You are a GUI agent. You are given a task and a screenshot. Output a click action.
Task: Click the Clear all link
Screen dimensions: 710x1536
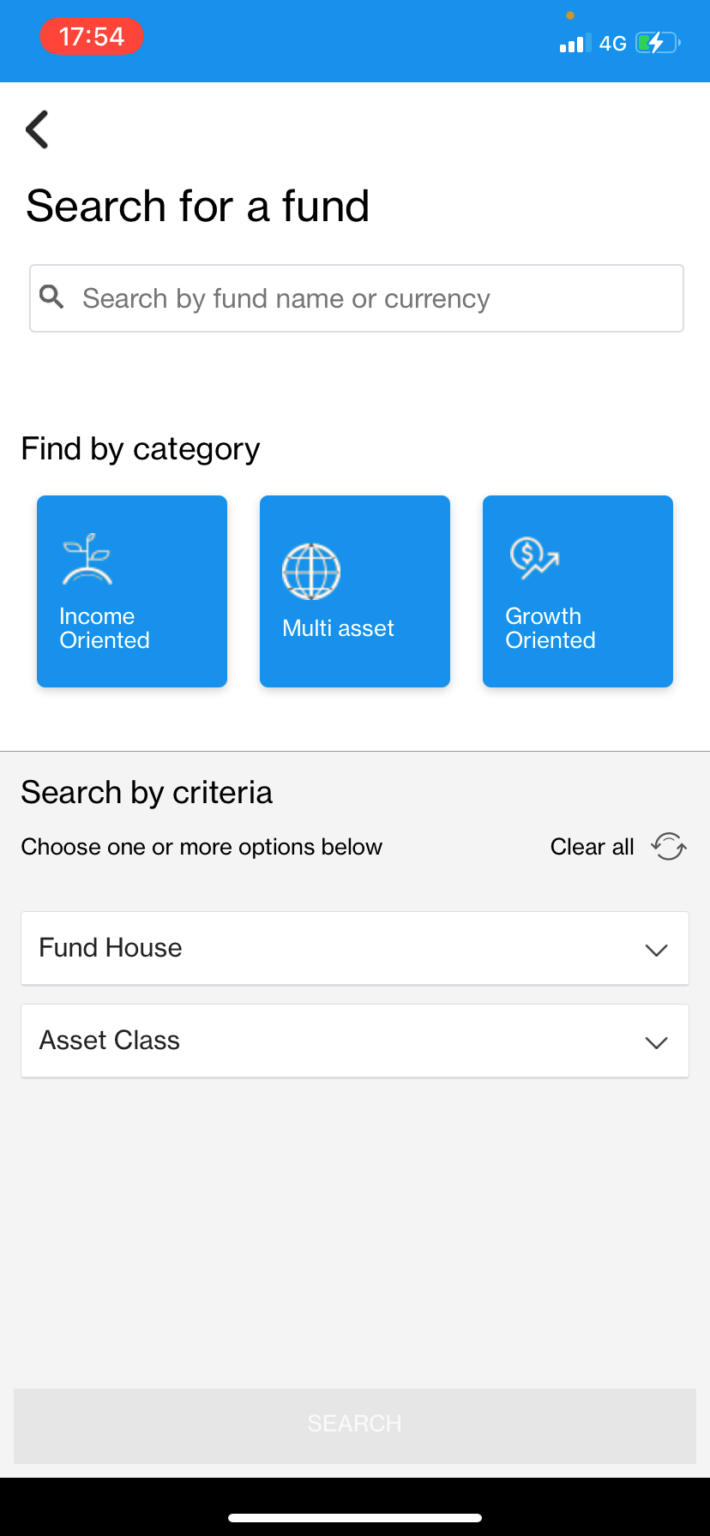(591, 846)
